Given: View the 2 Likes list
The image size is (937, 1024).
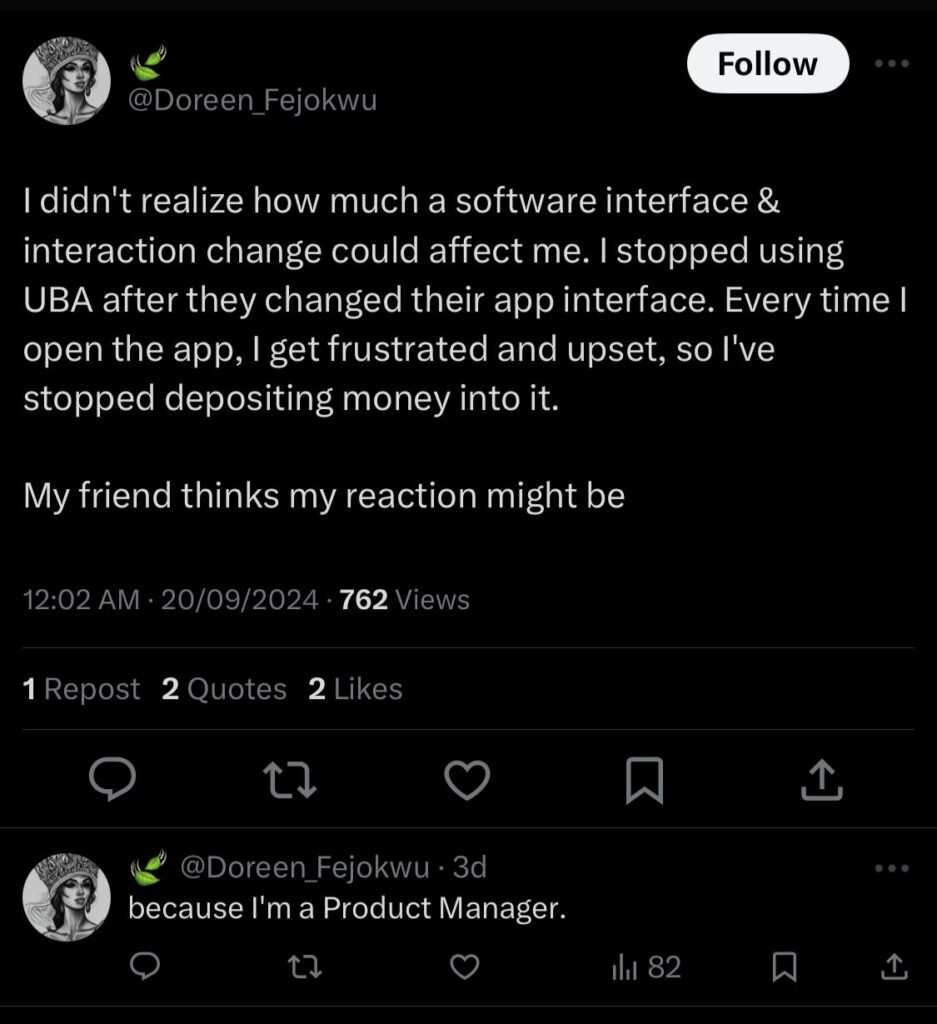Looking at the screenshot, I should pos(355,689).
